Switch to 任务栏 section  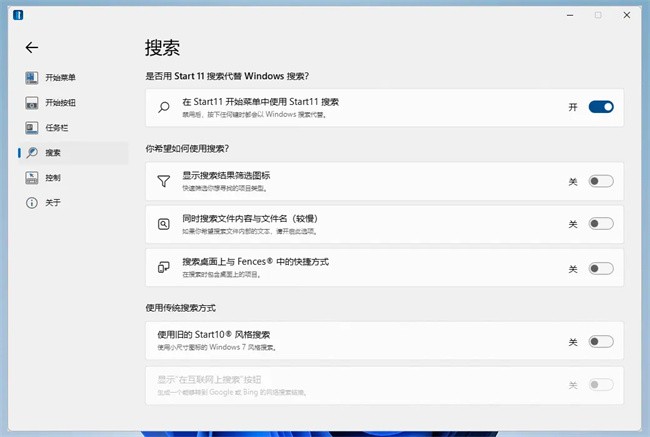[73, 128]
